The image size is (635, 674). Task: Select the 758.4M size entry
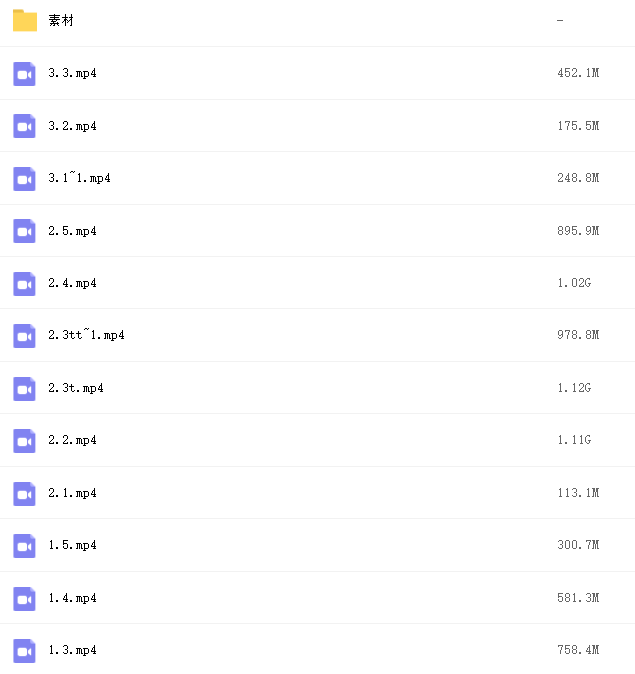click(578, 650)
